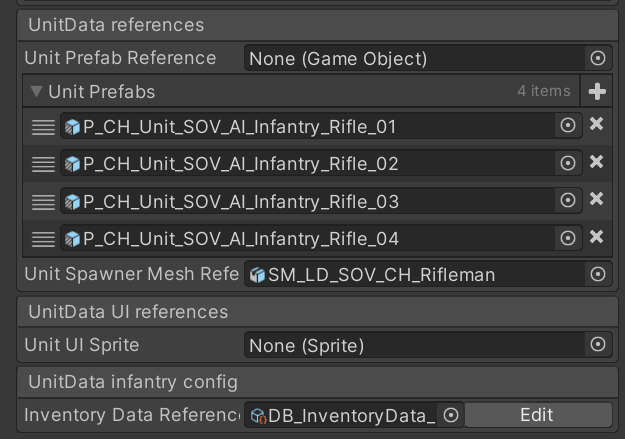
Task: Open object picker for Infantry_Rifle_03 prefab
Action: point(568,201)
